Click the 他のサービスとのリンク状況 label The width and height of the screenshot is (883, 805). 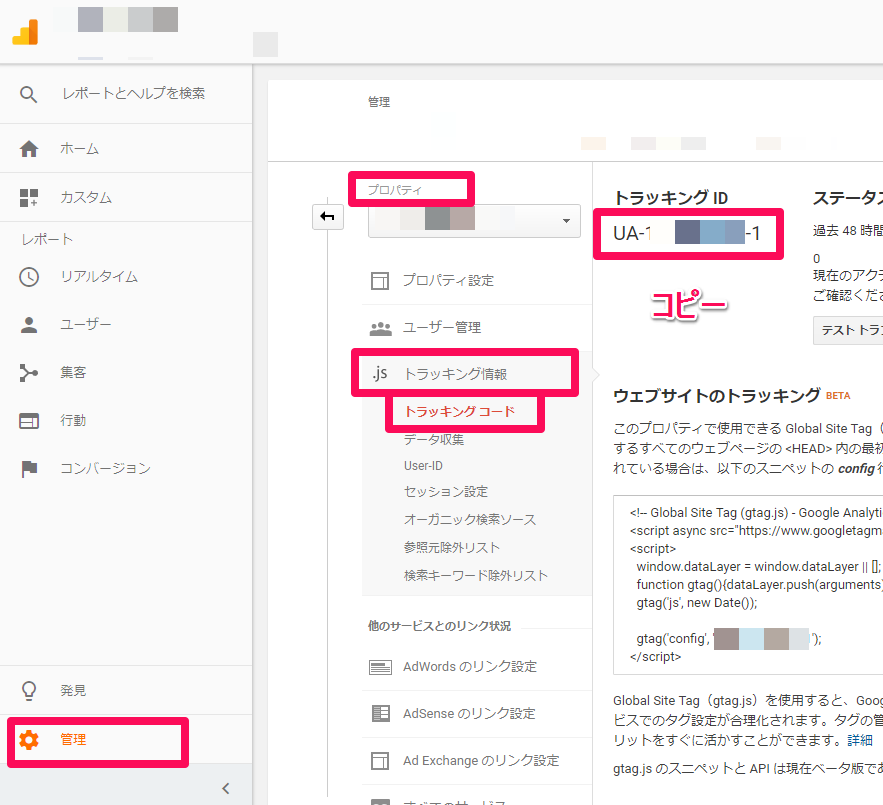tap(439, 626)
